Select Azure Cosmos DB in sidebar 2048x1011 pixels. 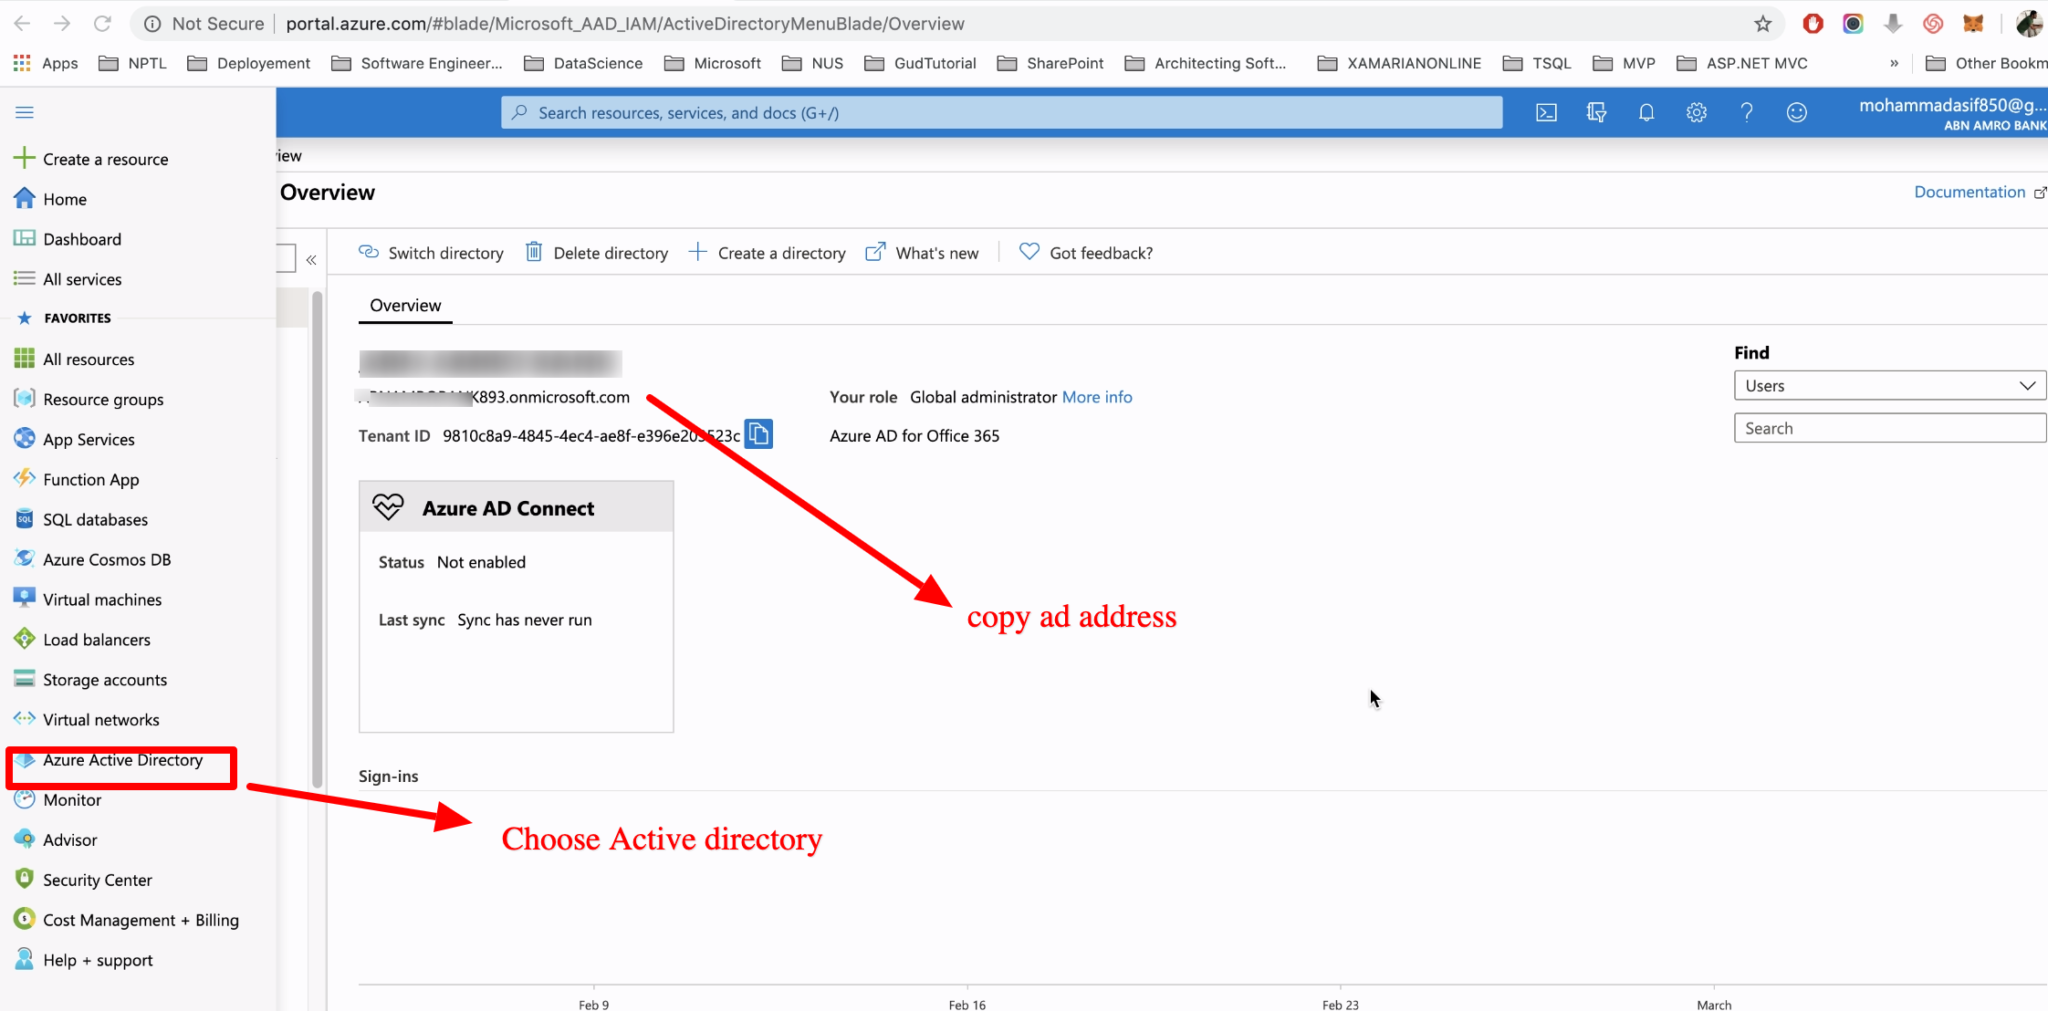pos(107,559)
